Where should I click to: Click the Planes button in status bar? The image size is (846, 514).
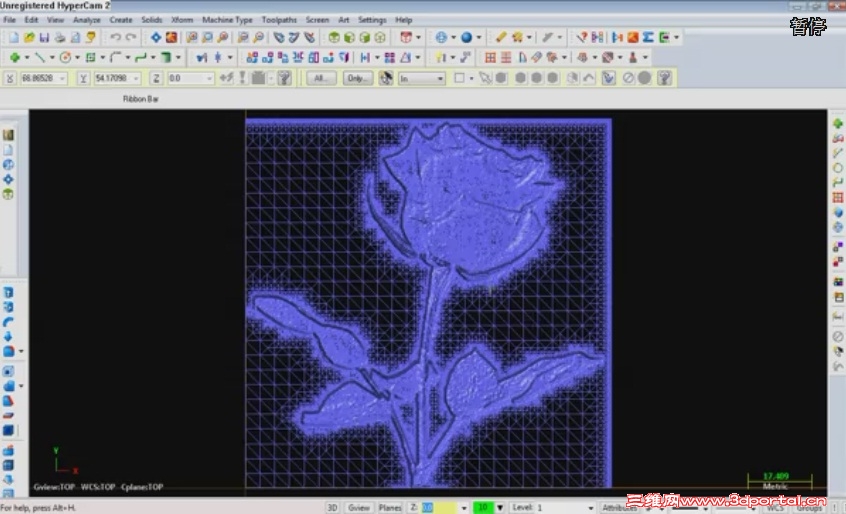pos(390,508)
